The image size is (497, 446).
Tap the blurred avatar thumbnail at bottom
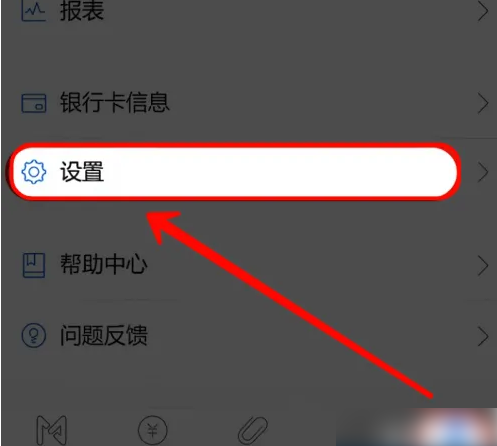(457, 428)
